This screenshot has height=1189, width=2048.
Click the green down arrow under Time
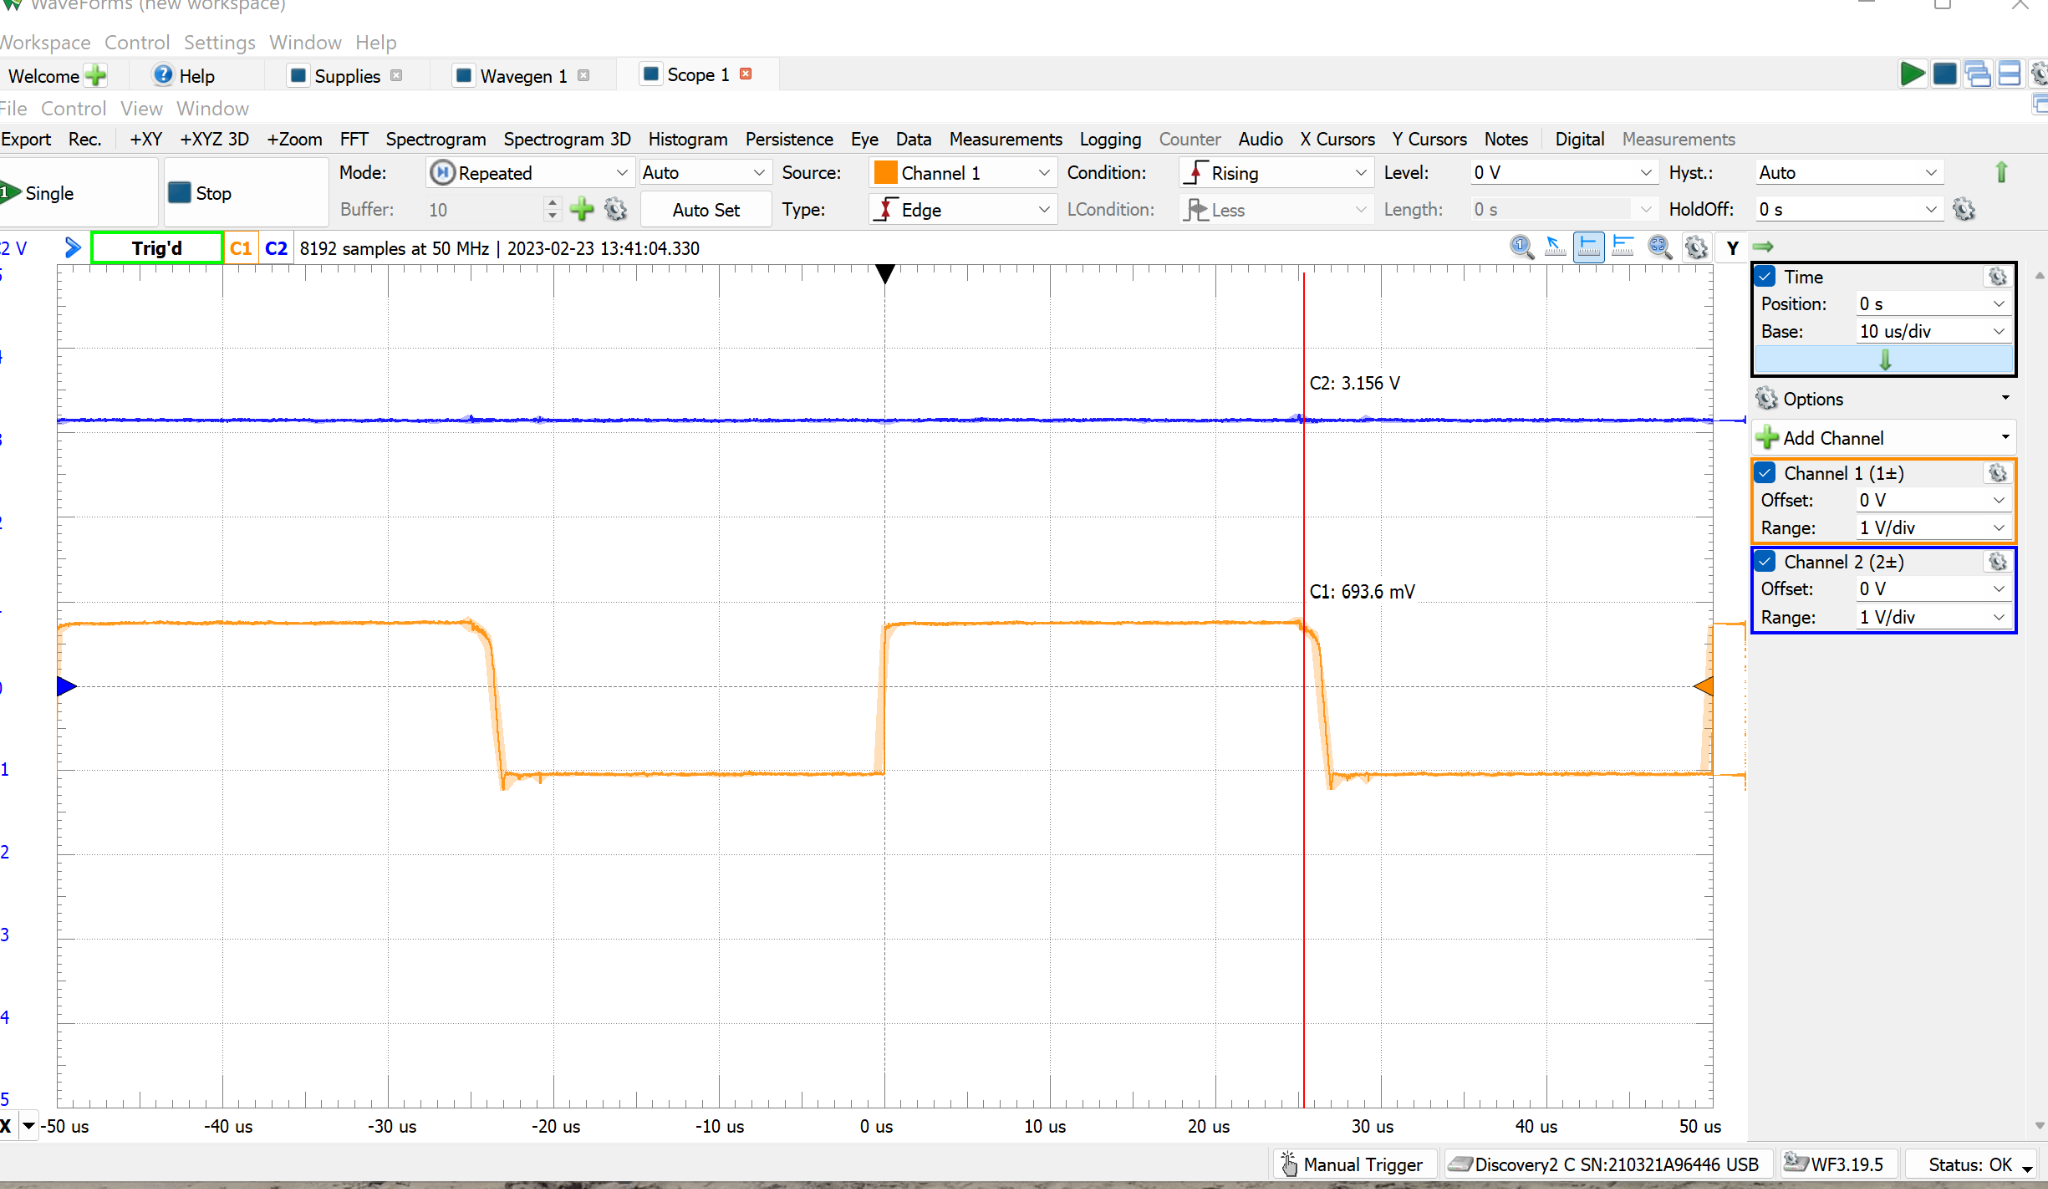(x=1885, y=360)
